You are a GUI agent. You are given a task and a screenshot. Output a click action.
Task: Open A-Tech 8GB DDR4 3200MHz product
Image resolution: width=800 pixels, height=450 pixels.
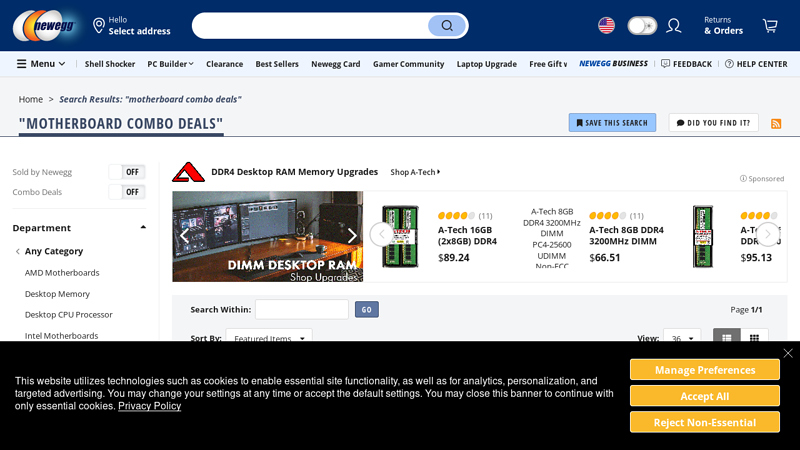pyautogui.click(x=627, y=236)
